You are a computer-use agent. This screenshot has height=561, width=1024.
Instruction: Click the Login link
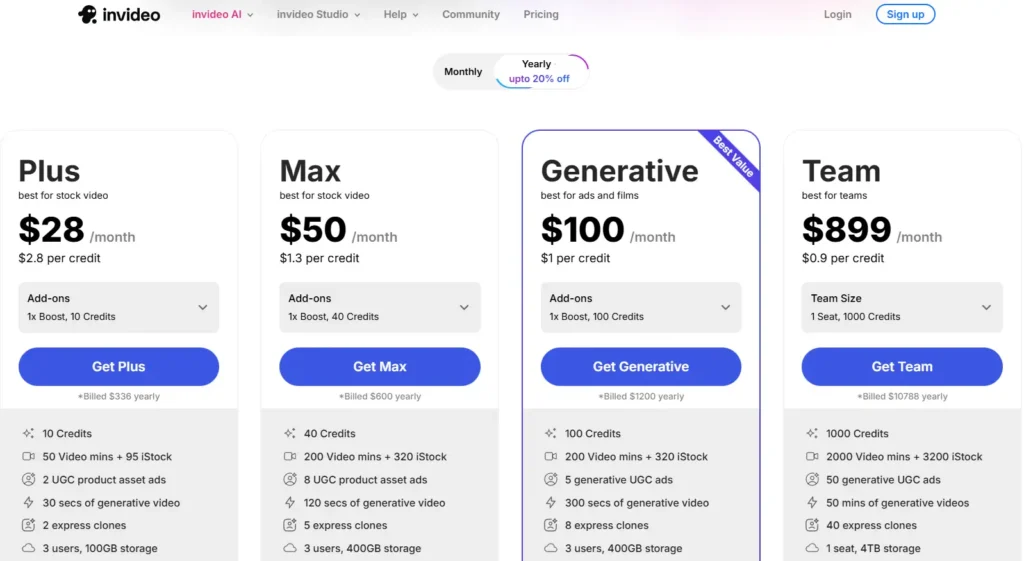837,15
